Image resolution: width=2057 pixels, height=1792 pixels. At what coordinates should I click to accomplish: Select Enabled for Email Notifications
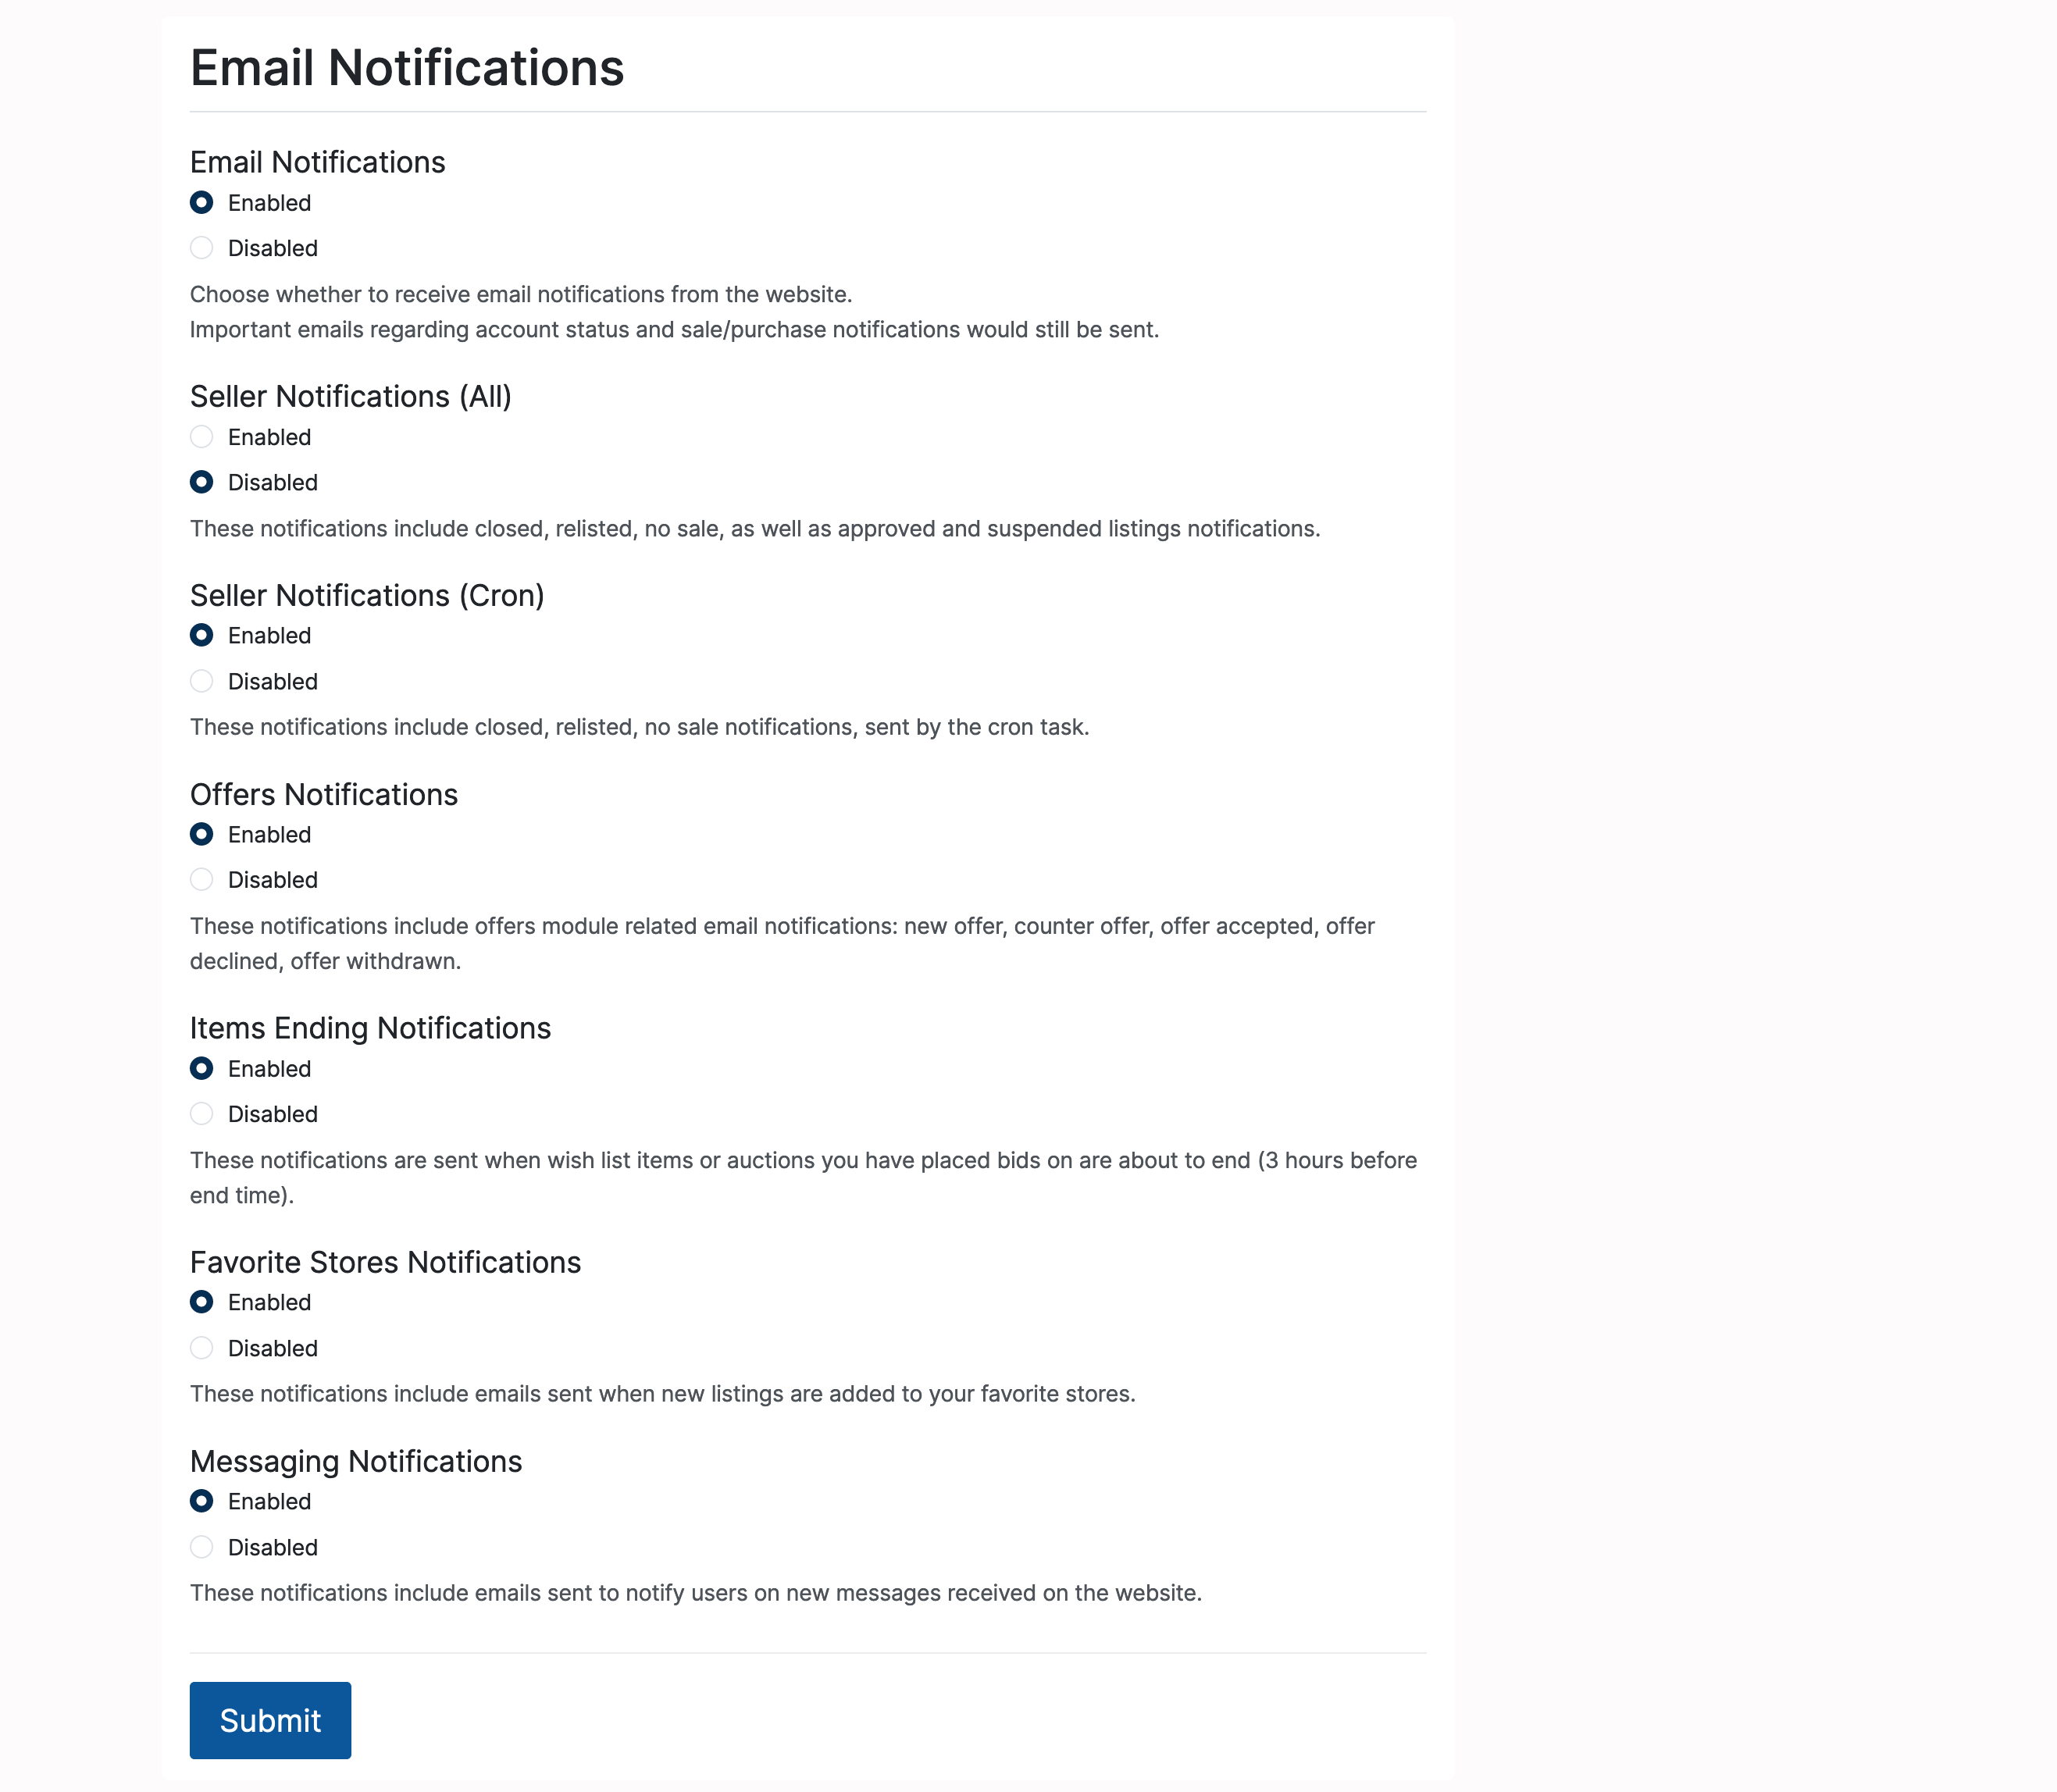202,203
